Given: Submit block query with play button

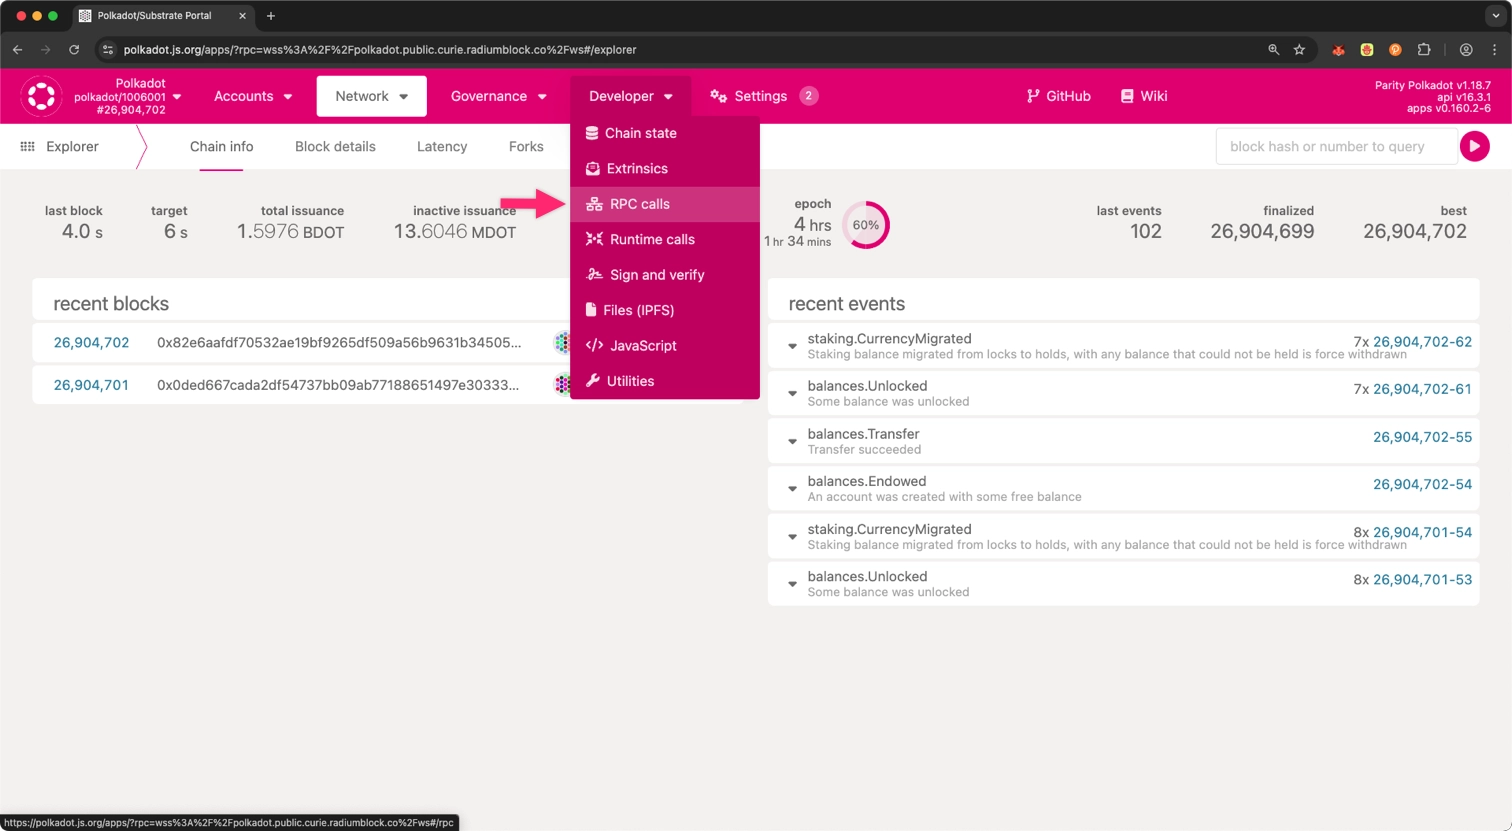Looking at the screenshot, I should click(1475, 146).
